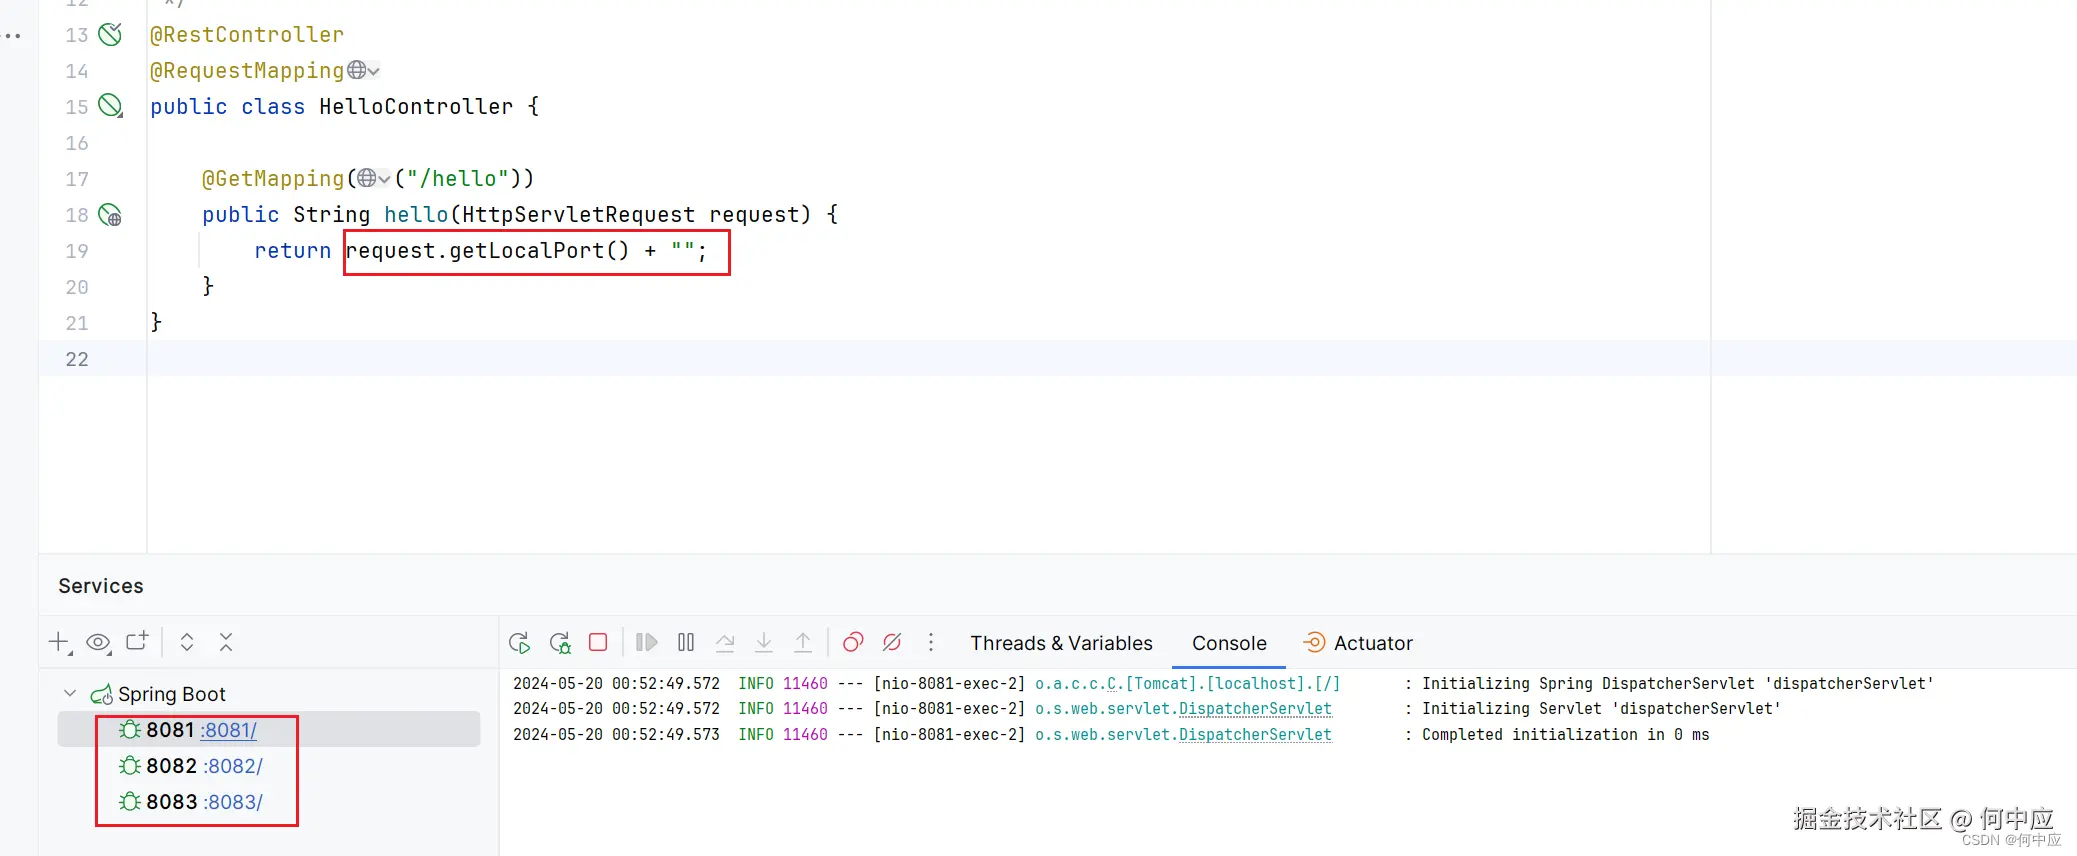
Task: Click the endpoint gutter icon on line 18
Action: click(x=110, y=215)
